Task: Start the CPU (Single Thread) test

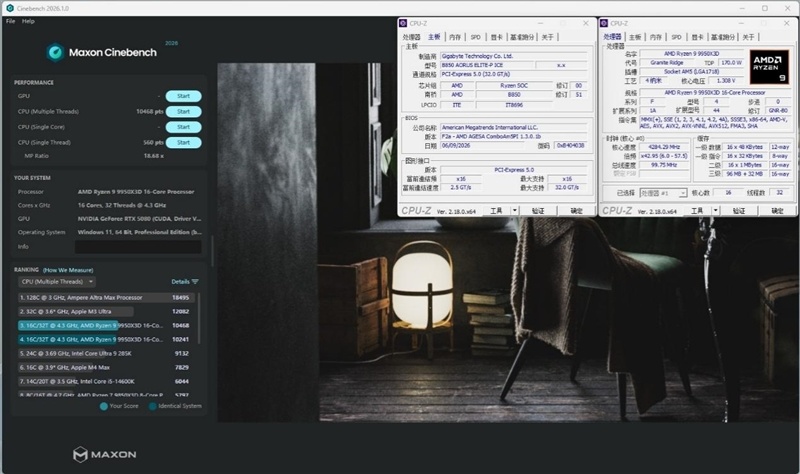Action: coord(183,142)
